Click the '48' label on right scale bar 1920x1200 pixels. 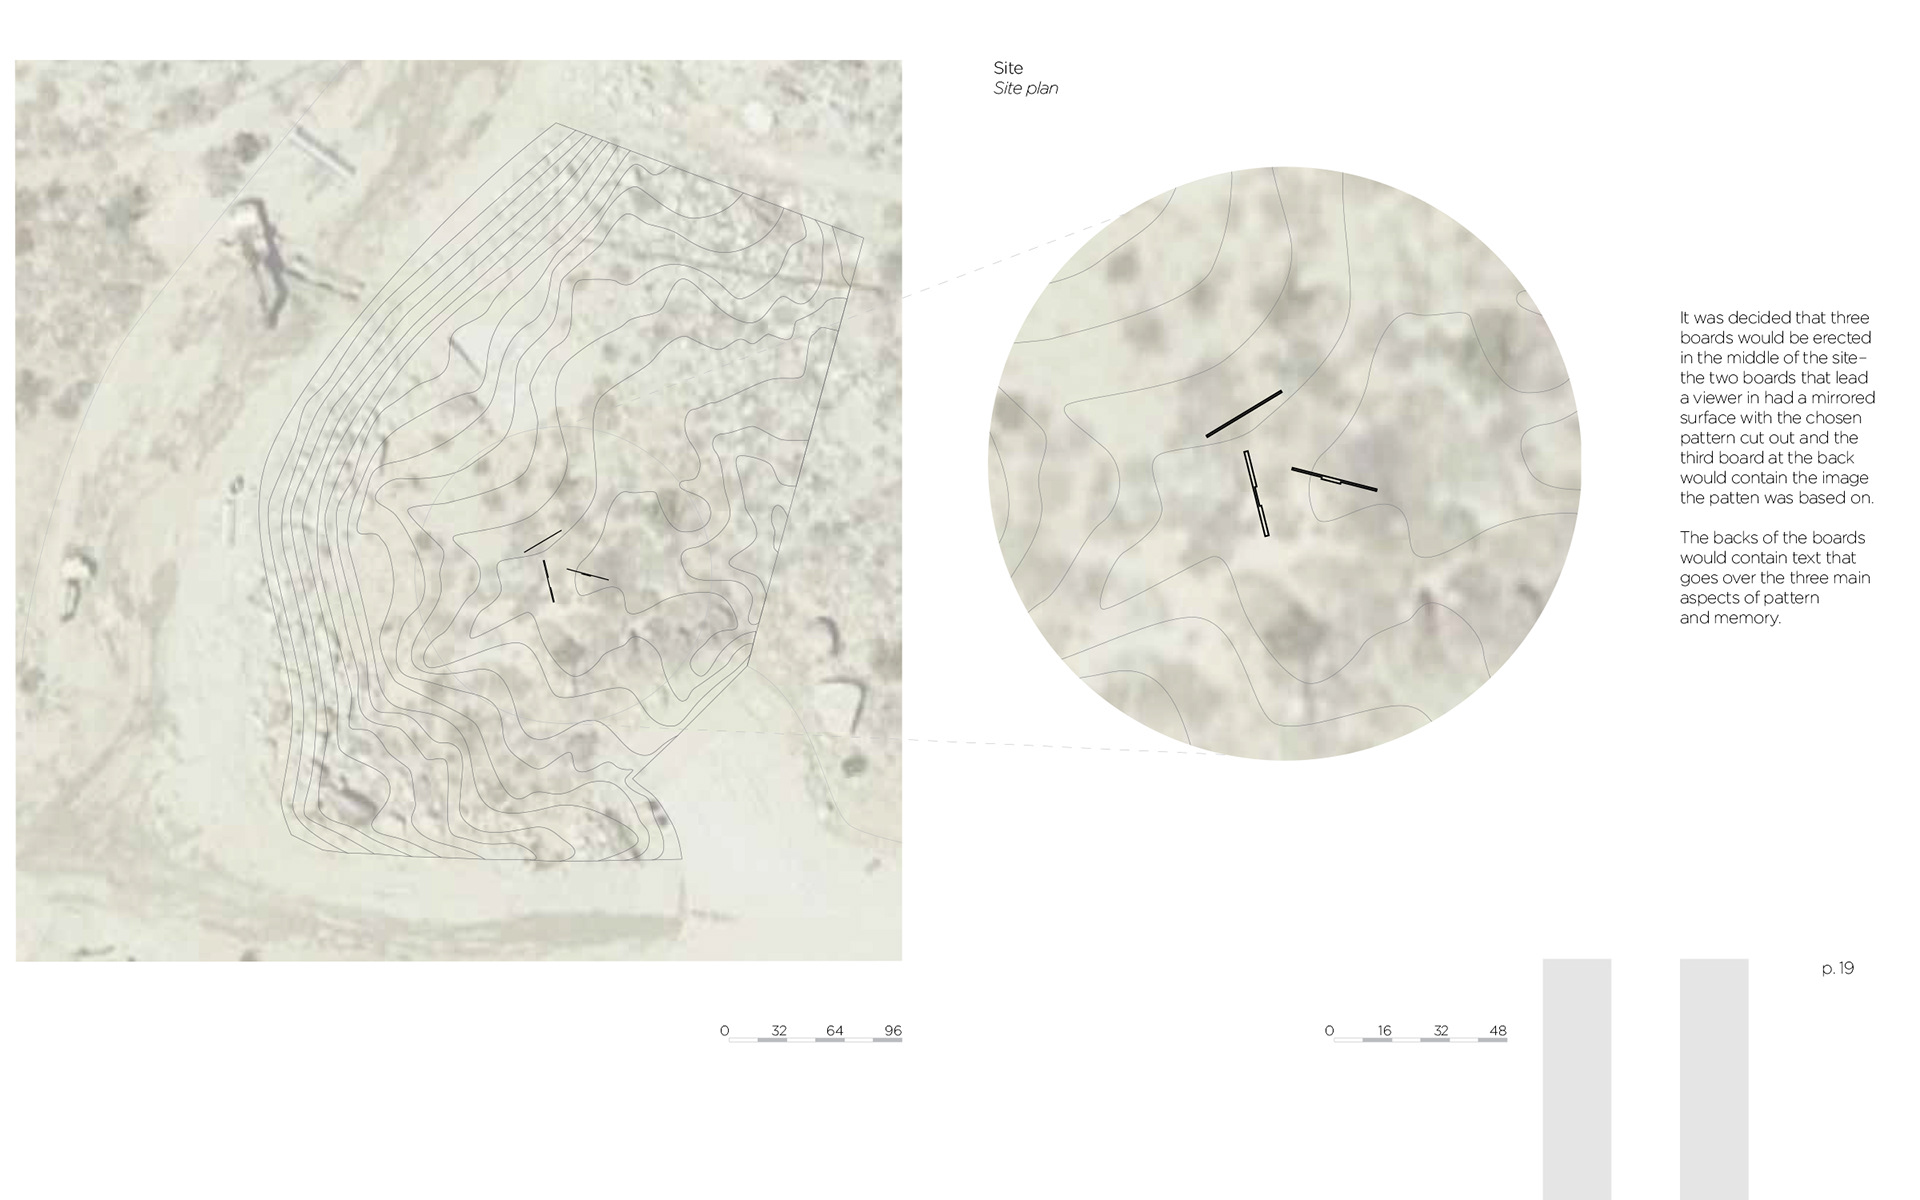1497,1030
